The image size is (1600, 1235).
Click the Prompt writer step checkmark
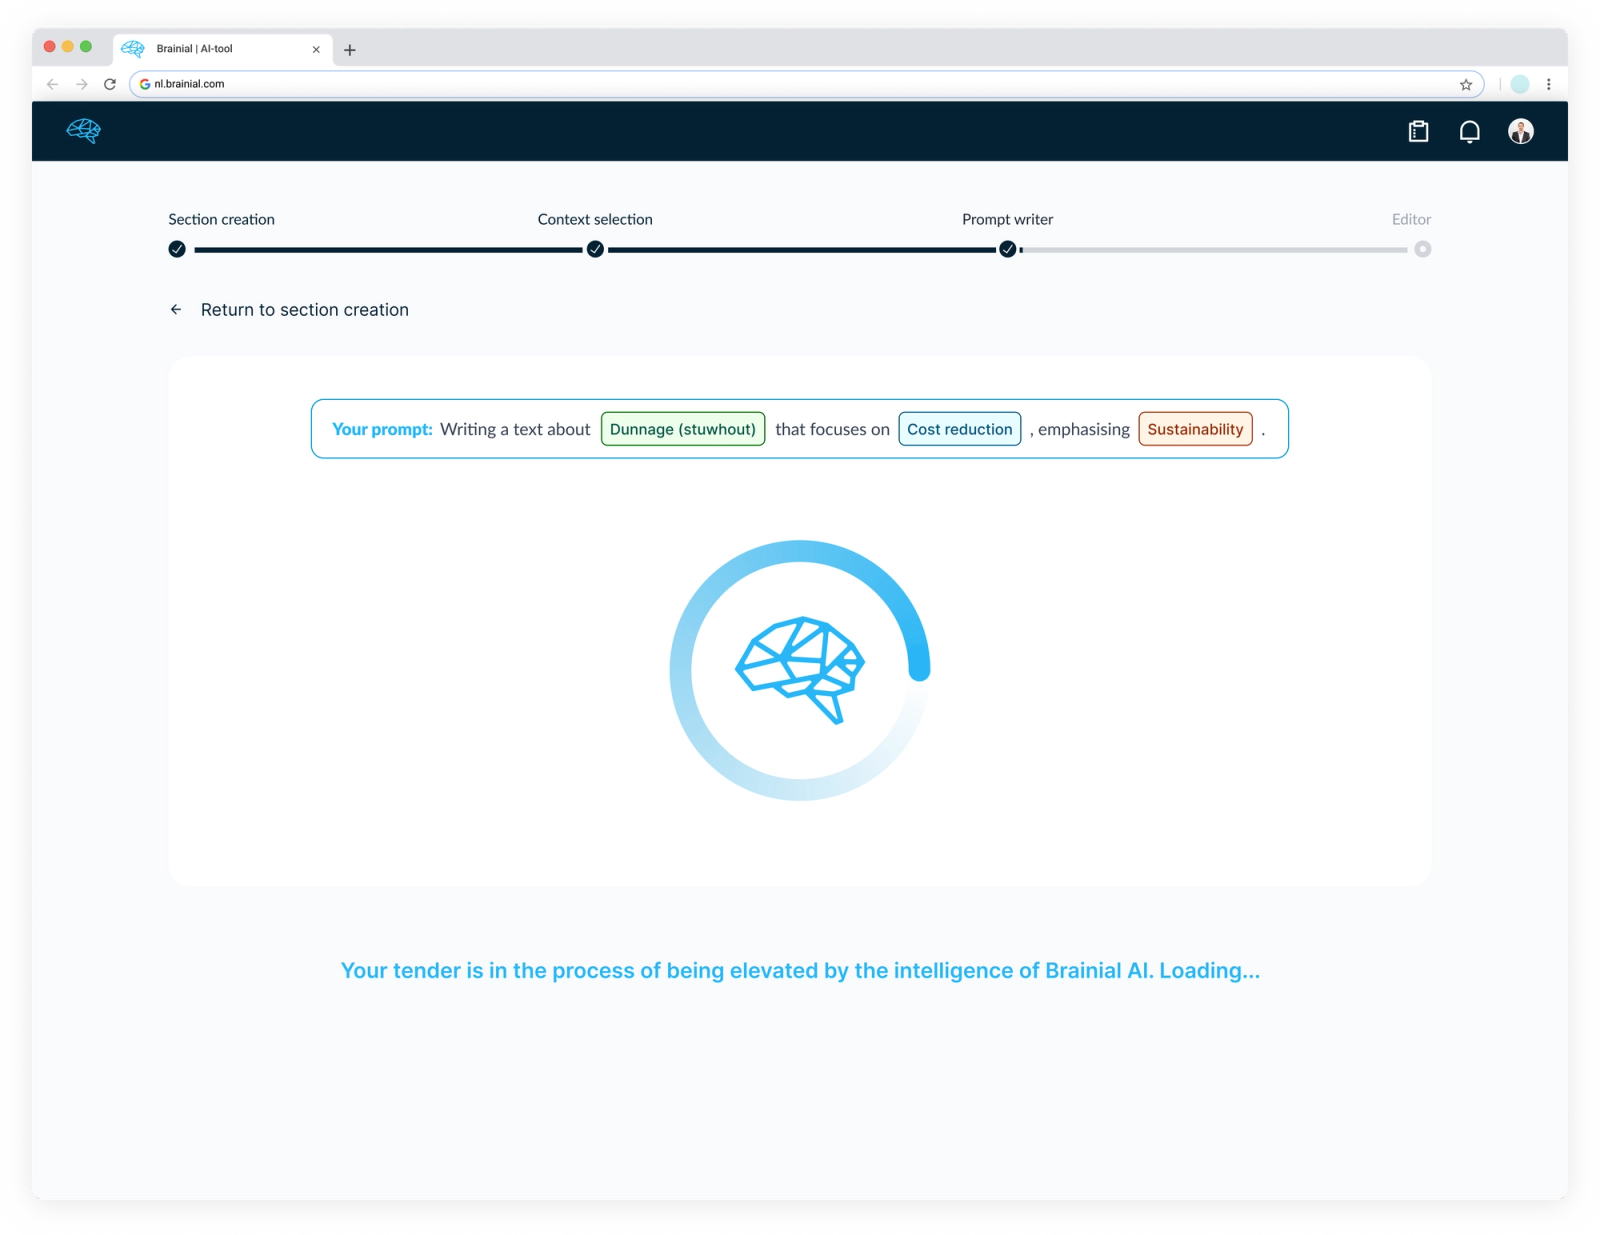coord(1008,249)
